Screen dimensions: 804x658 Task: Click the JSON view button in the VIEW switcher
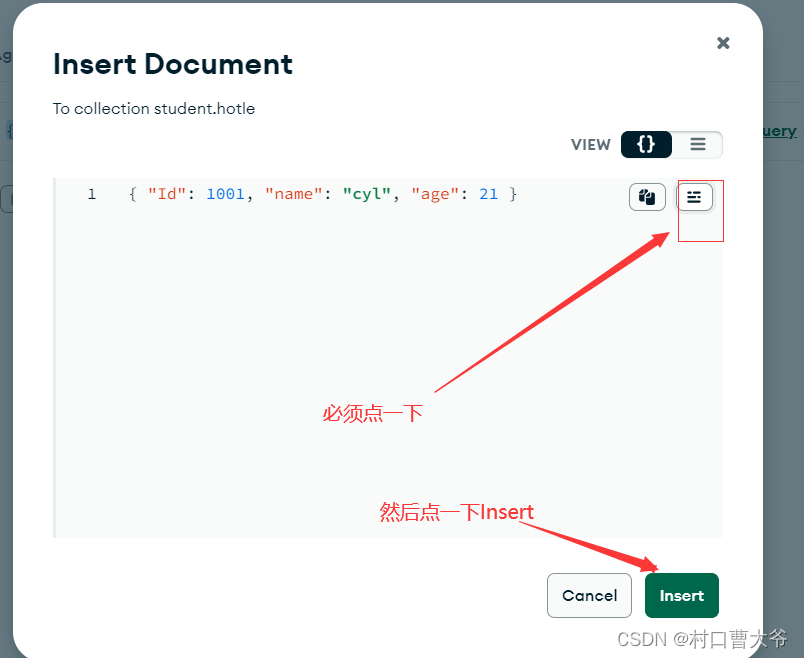click(645, 144)
